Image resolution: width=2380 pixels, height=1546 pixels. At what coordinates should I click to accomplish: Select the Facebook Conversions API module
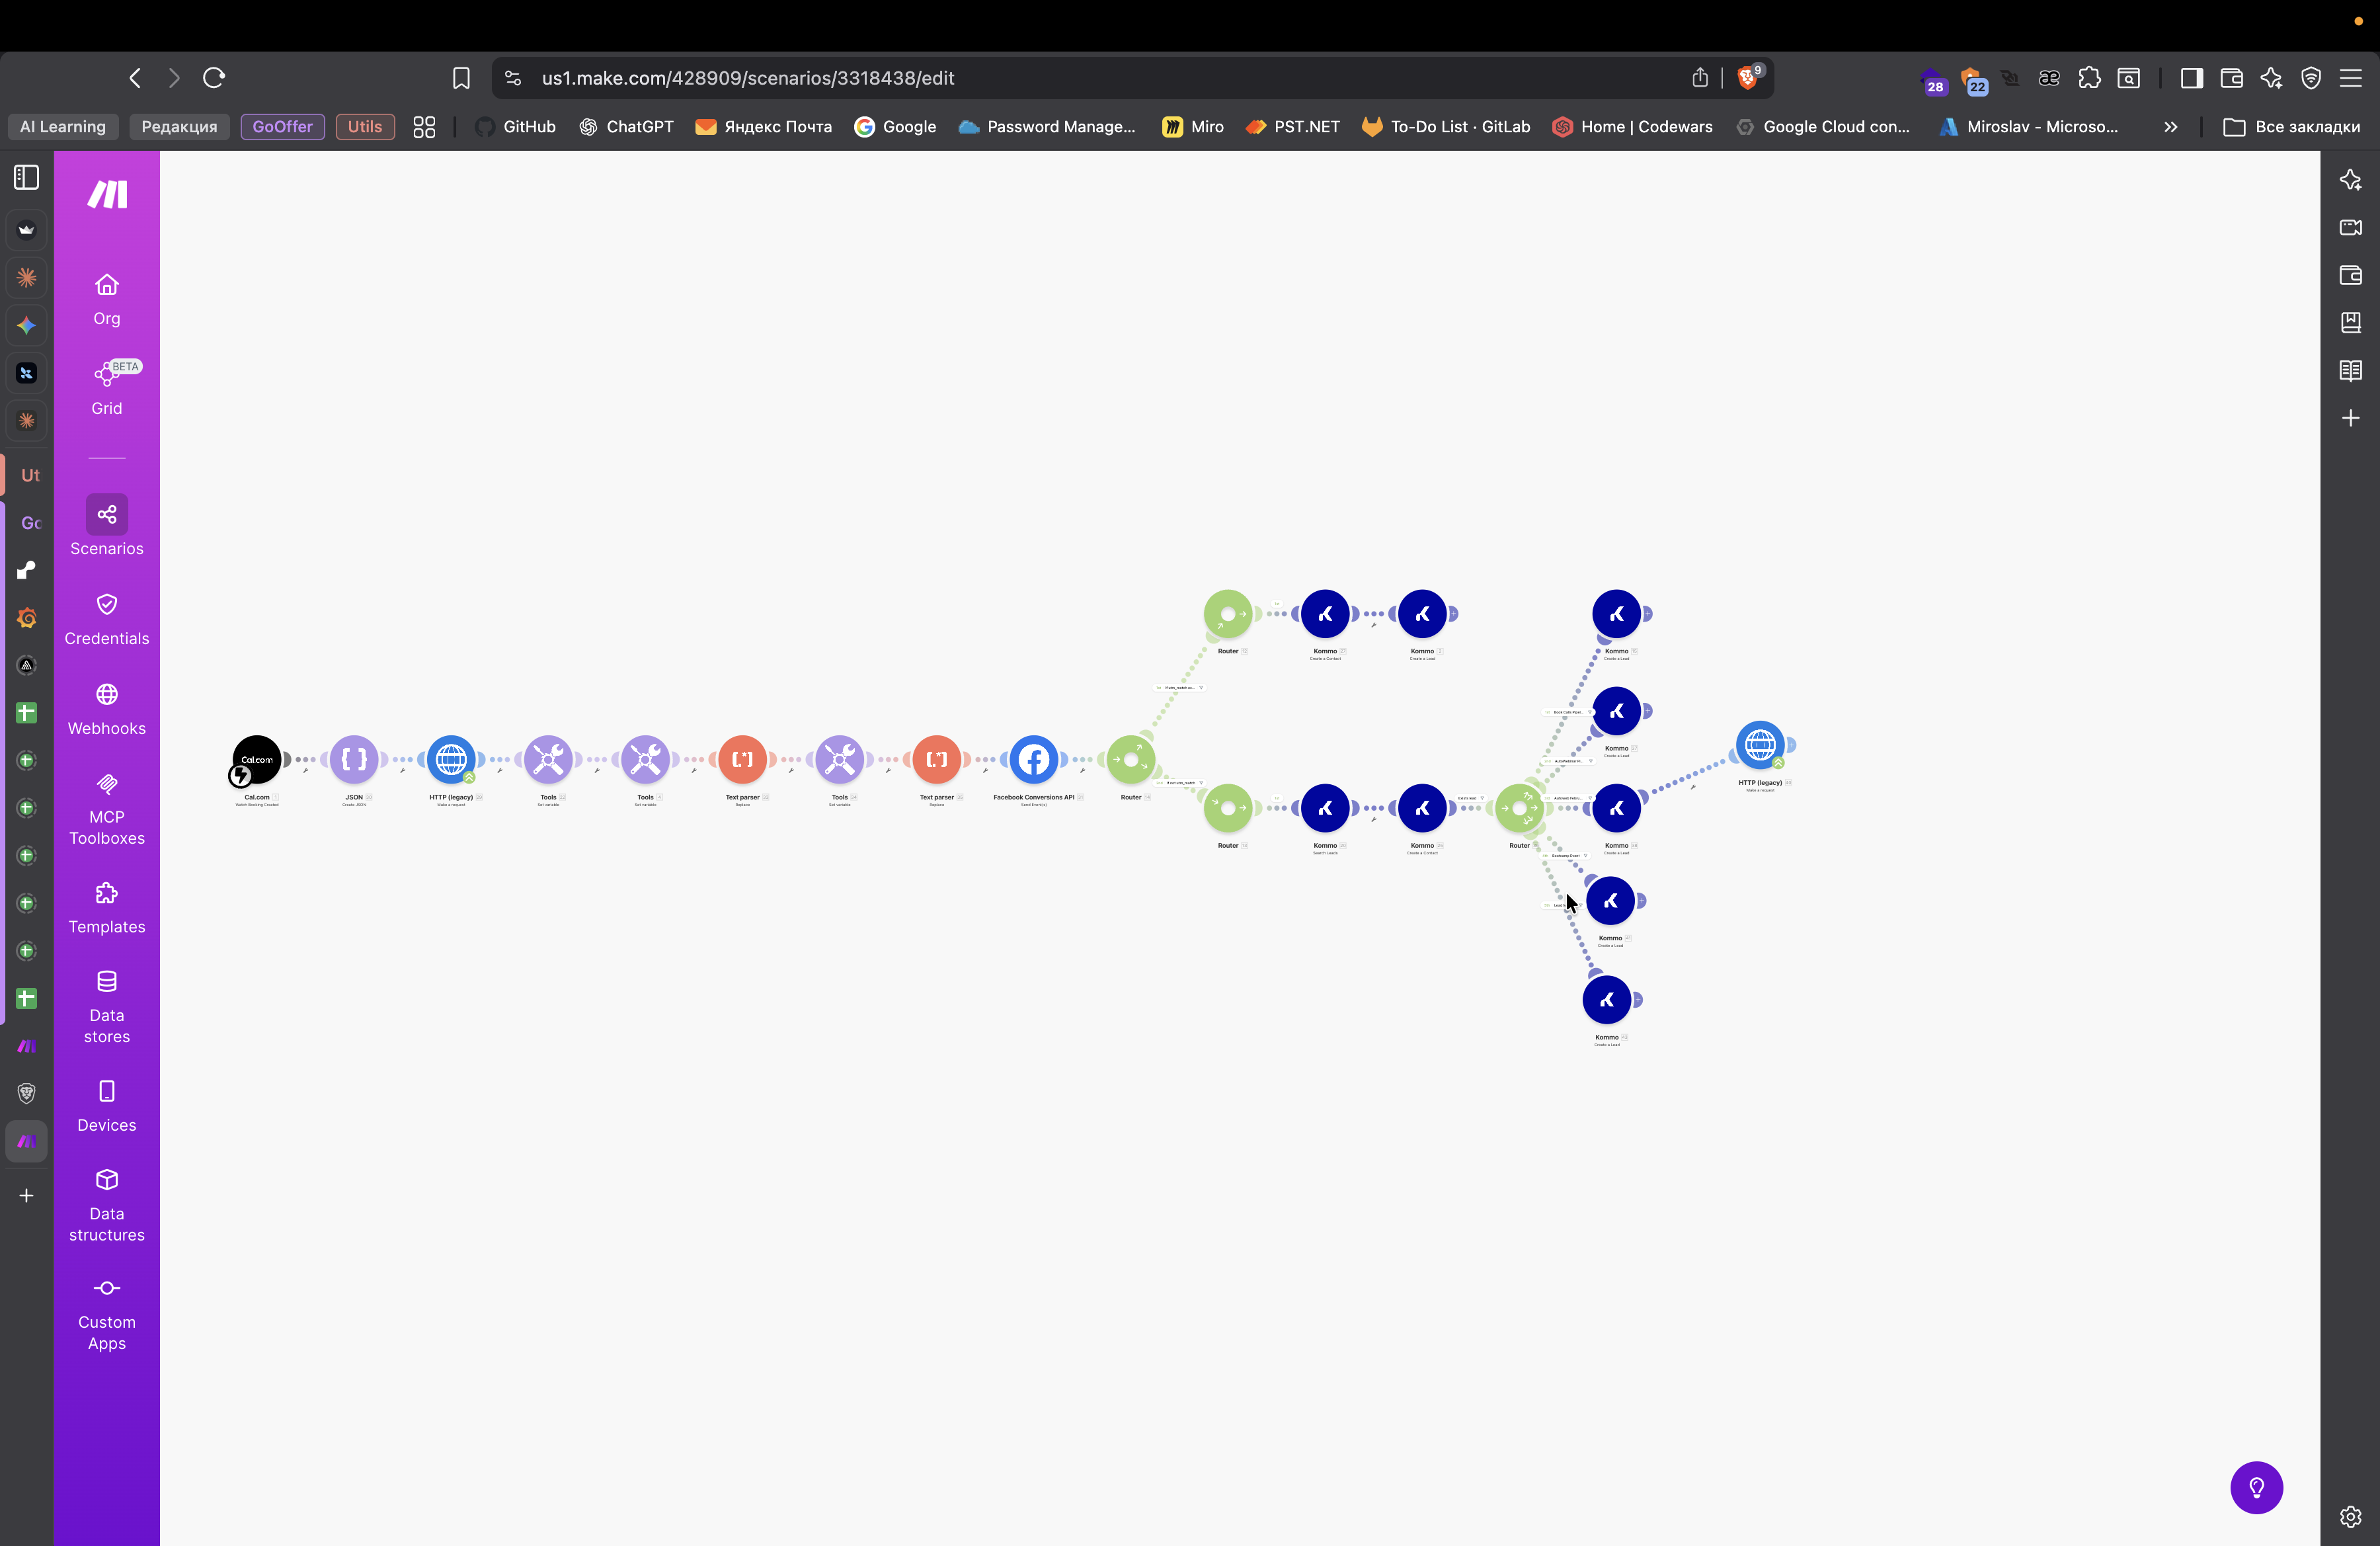[1033, 759]
